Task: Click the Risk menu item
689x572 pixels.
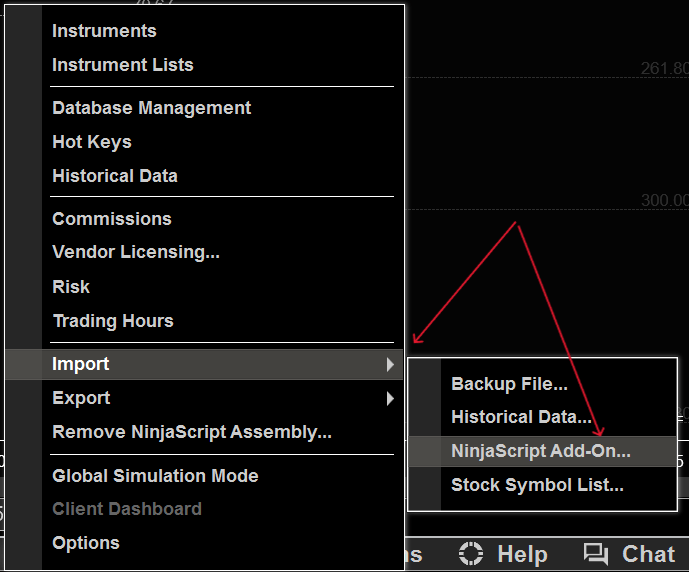Action: pos(71,287)
